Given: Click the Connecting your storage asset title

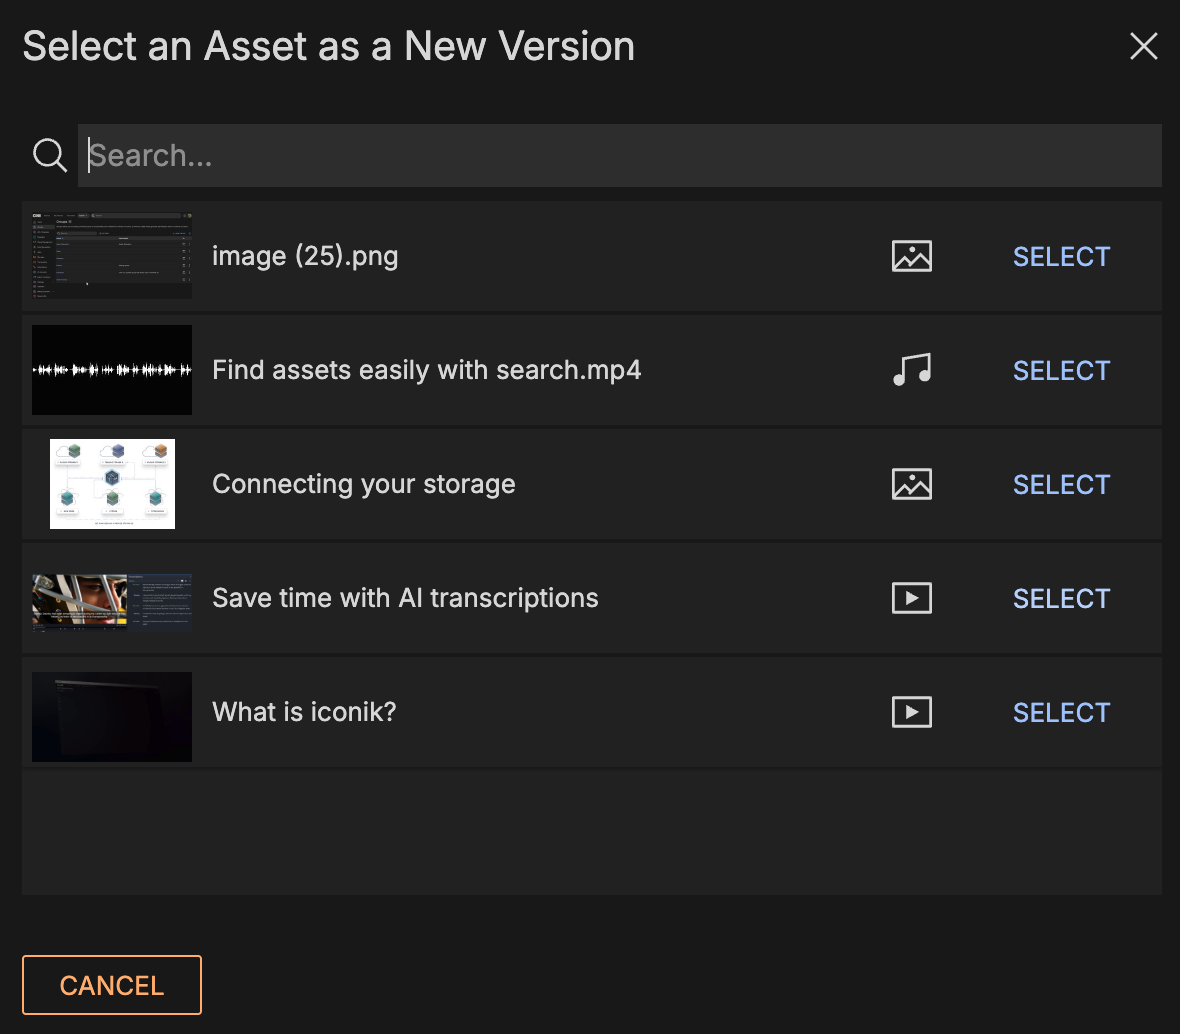Looking at the screenshot, I should point(364,485).
